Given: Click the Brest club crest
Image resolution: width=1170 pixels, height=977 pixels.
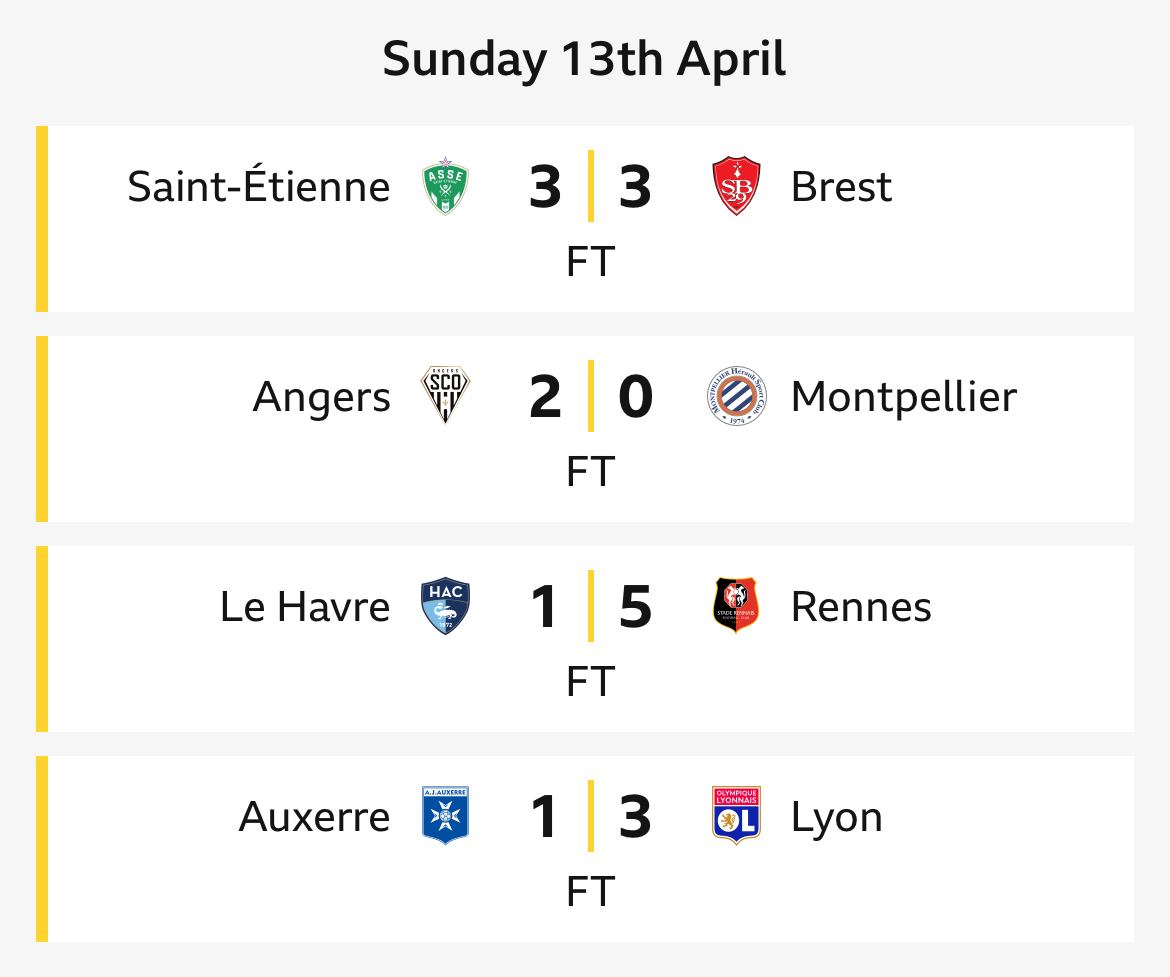Looking at the screenshot, I should coord(736,186).
